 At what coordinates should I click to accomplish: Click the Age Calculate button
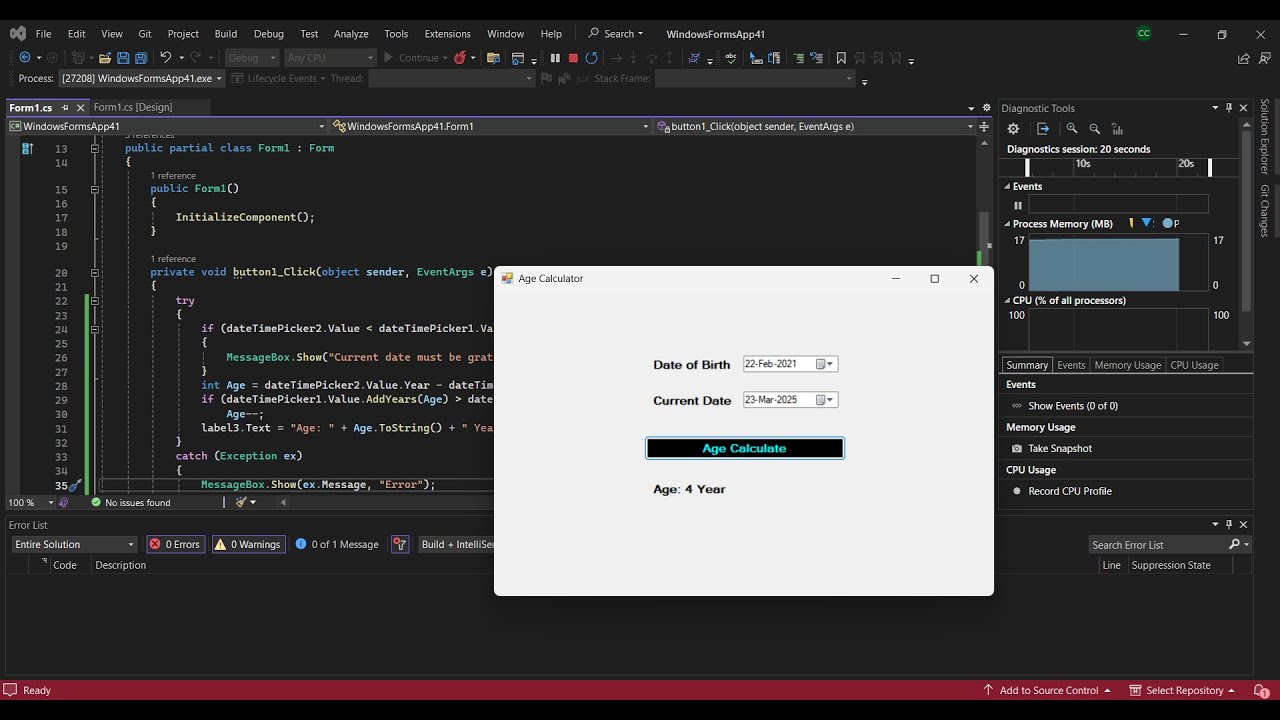[744, 448]
